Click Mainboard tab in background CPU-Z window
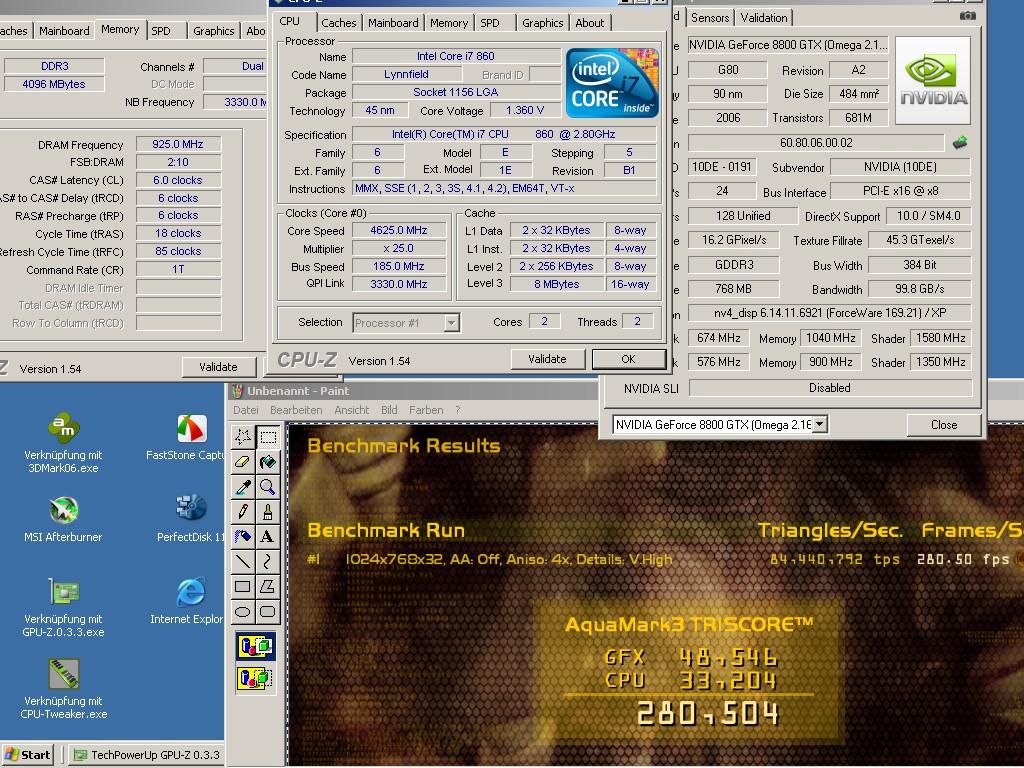The image size is (1024, 768). click(64, 31)
